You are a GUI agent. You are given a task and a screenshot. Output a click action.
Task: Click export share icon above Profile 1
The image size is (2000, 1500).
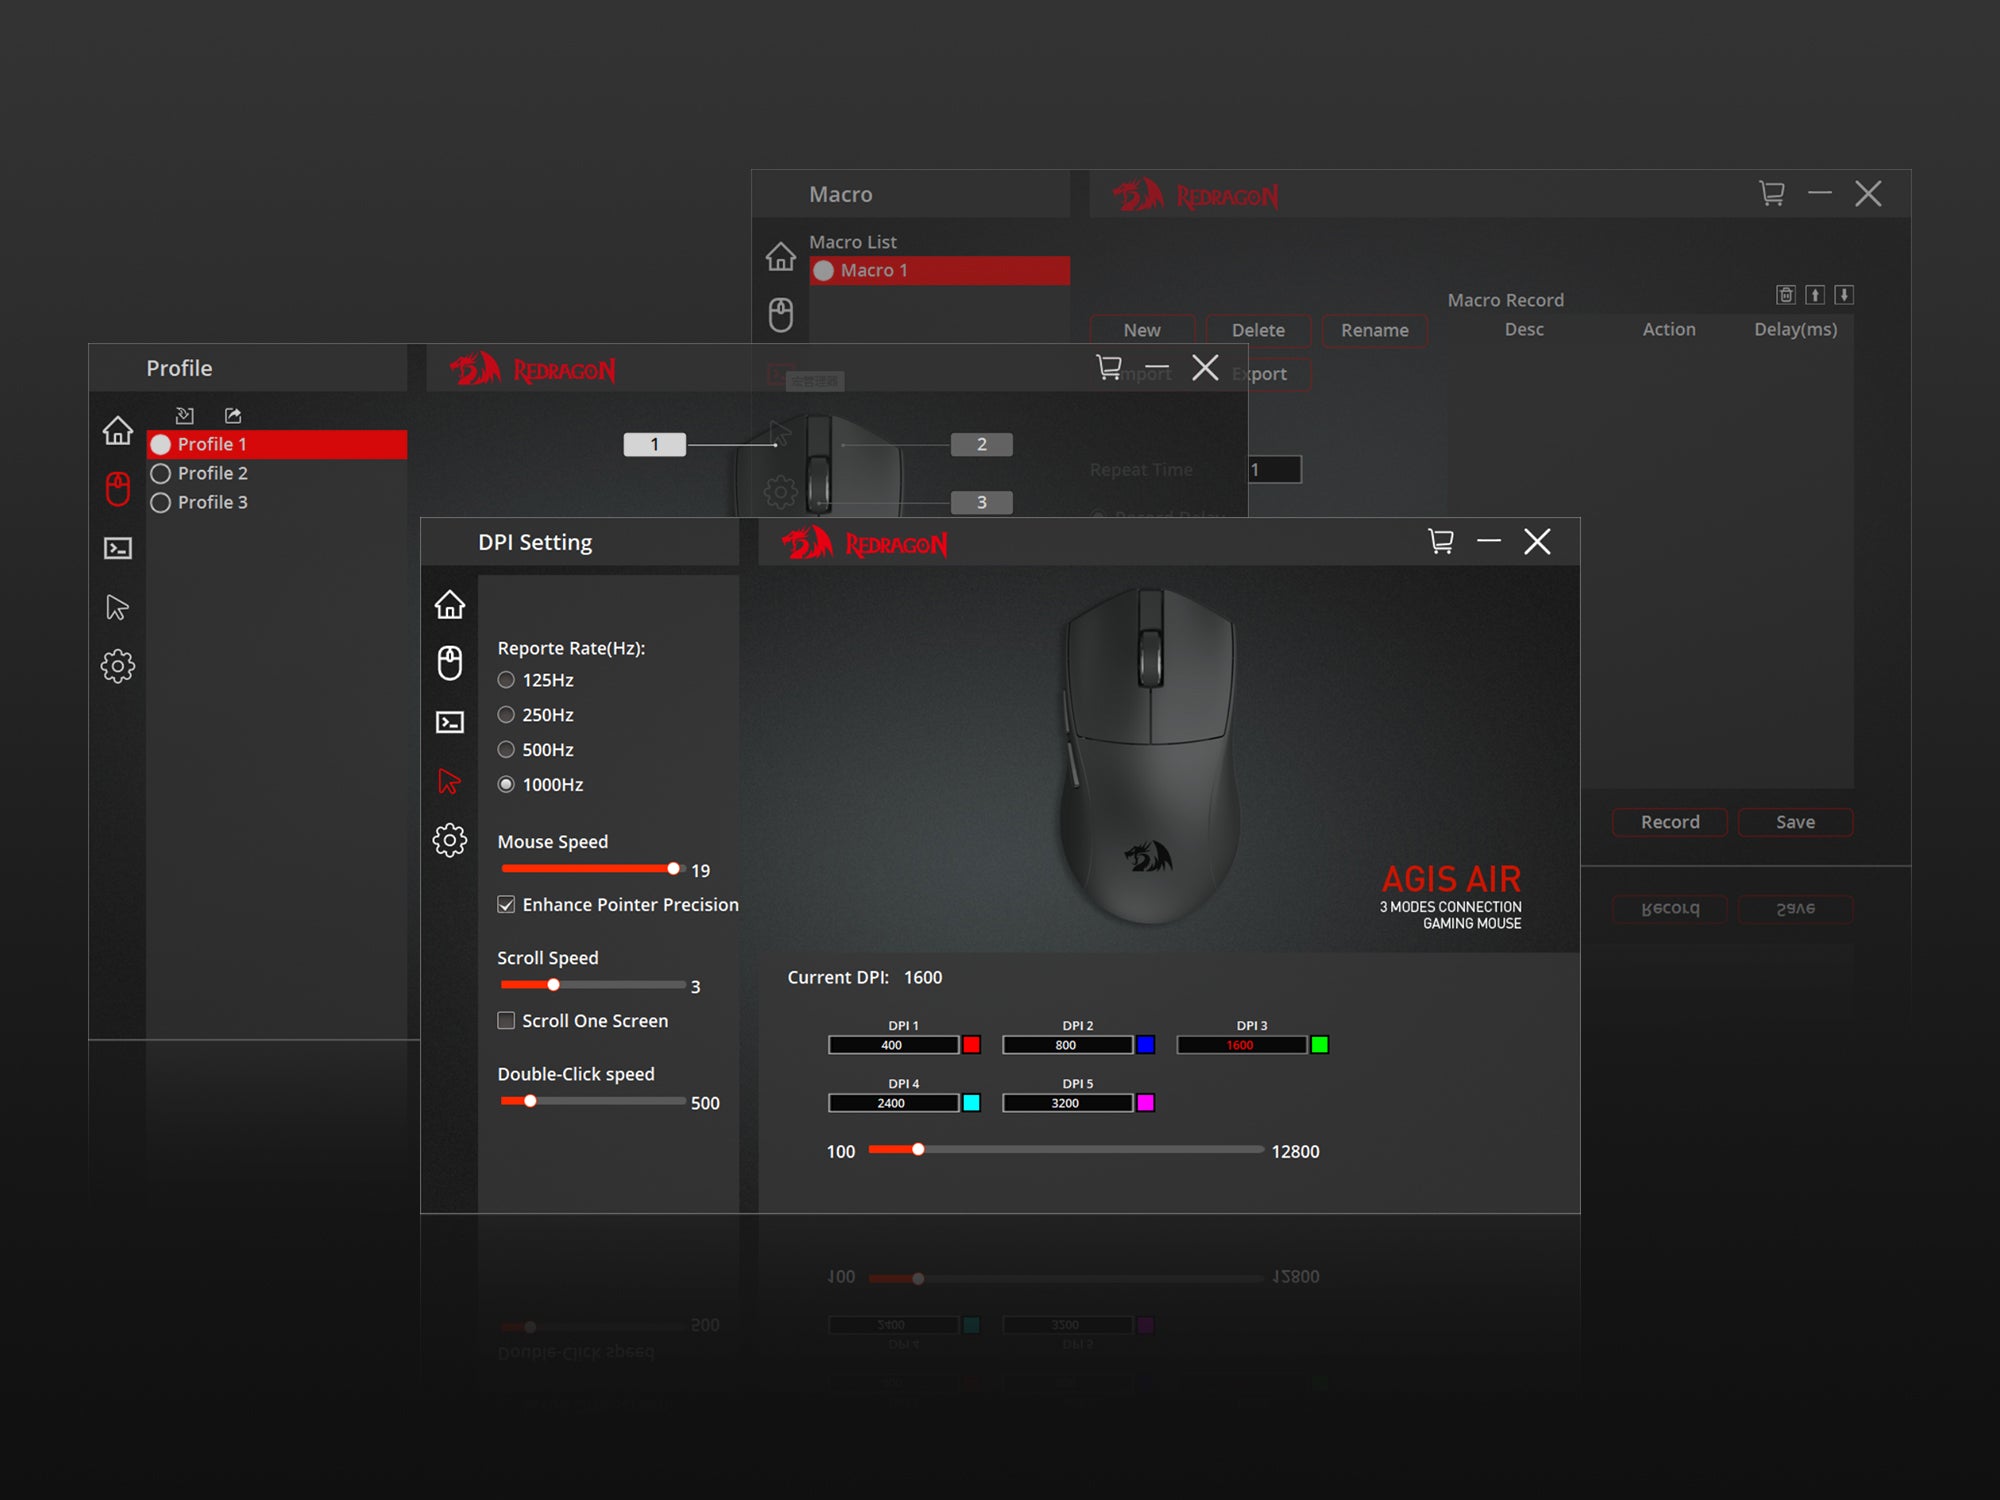coord(233,415)
